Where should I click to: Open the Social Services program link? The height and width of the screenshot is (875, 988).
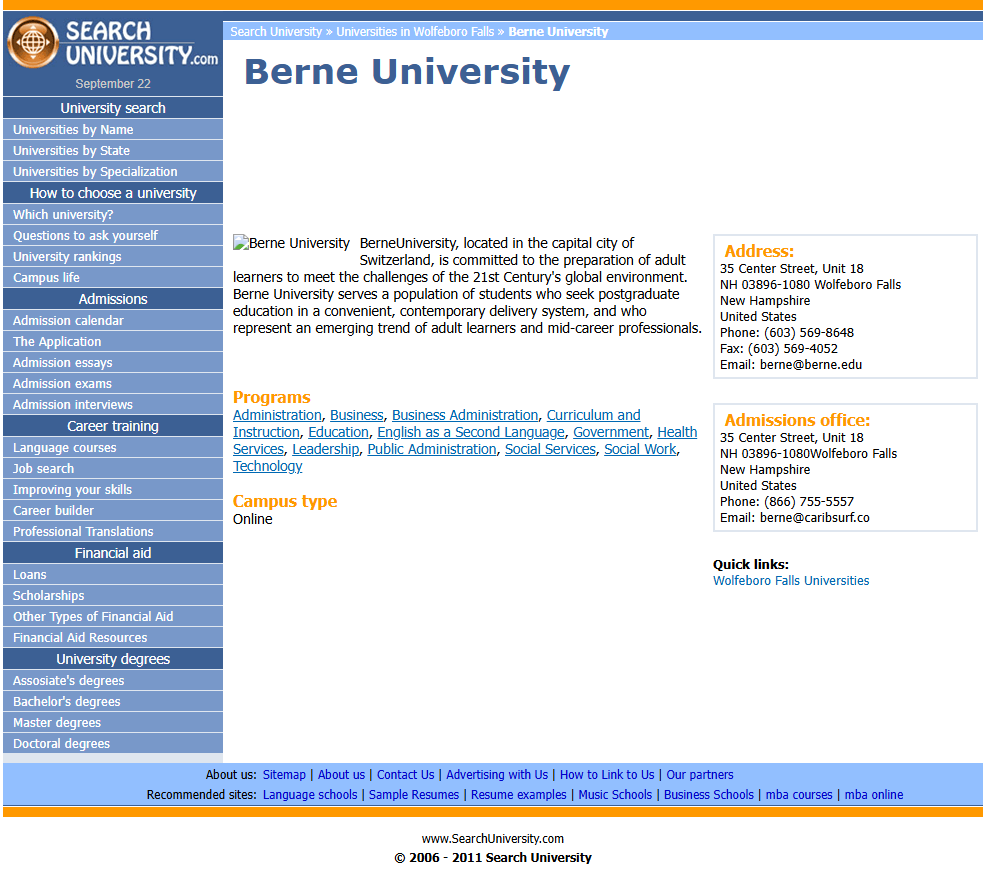pos(550,450)
